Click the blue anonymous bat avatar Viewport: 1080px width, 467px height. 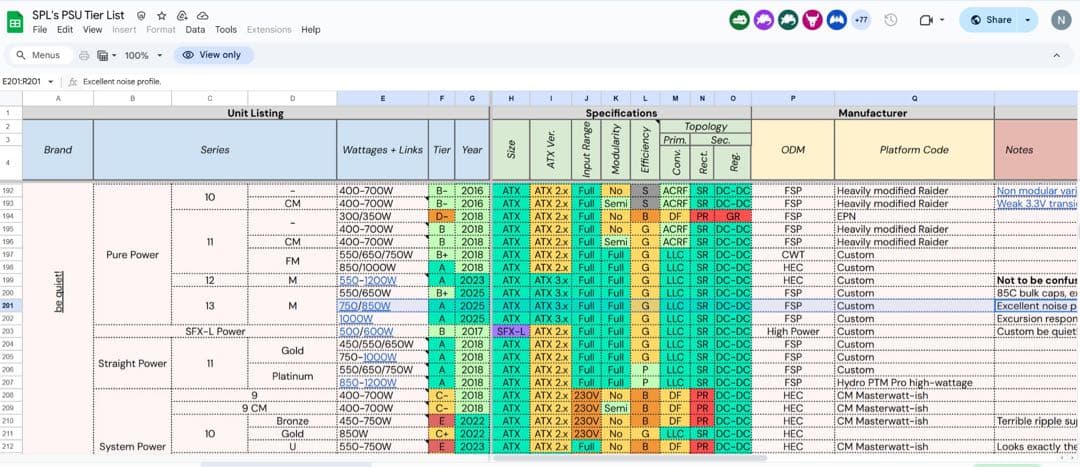tap(837, 20)
